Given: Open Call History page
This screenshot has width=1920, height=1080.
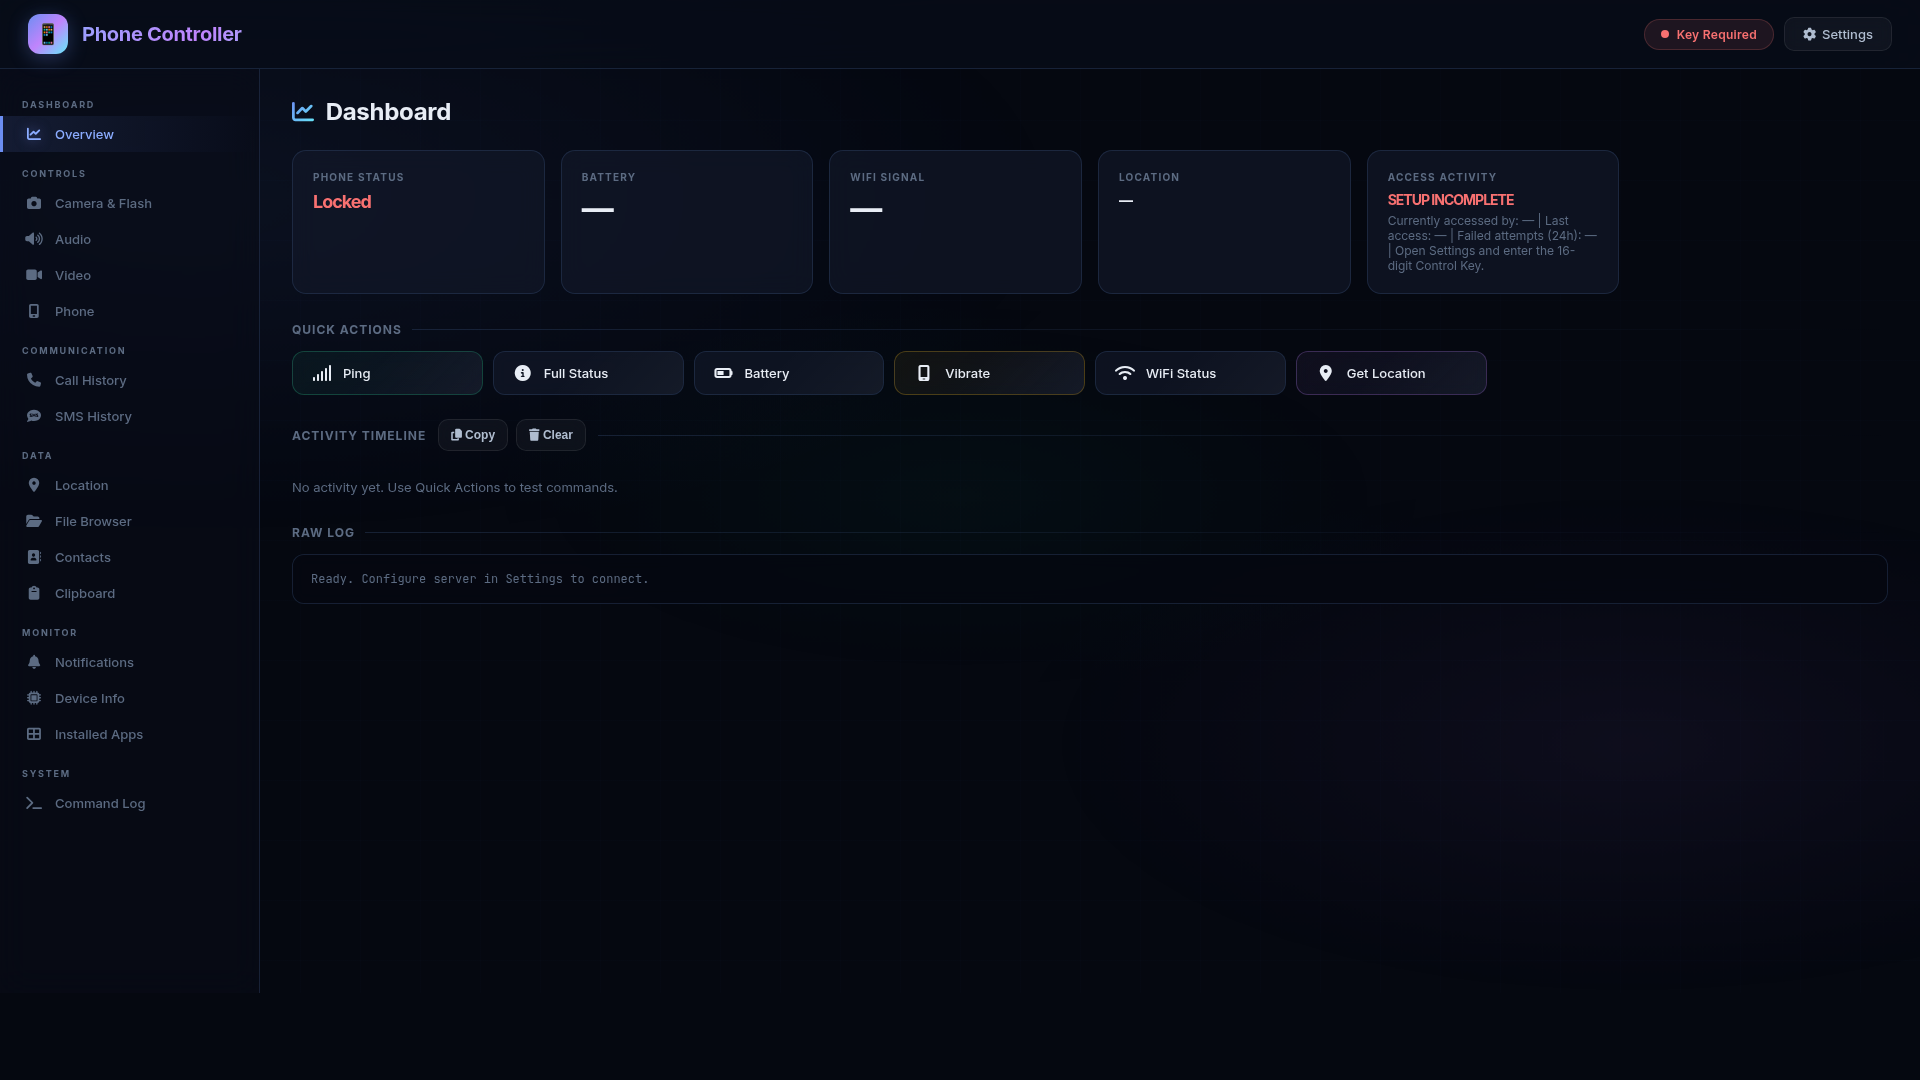Looking at the screenshot, I should click(130, 380).
